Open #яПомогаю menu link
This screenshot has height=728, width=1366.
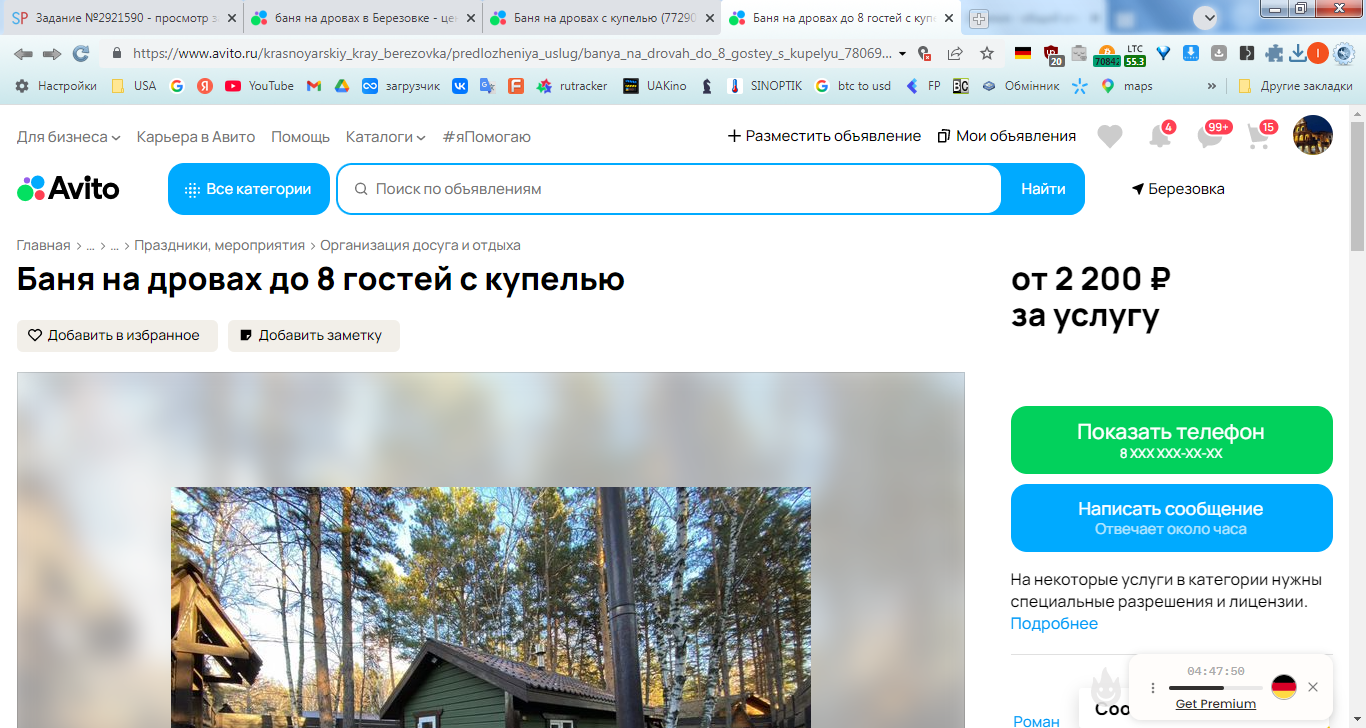(x=487, y=137)
